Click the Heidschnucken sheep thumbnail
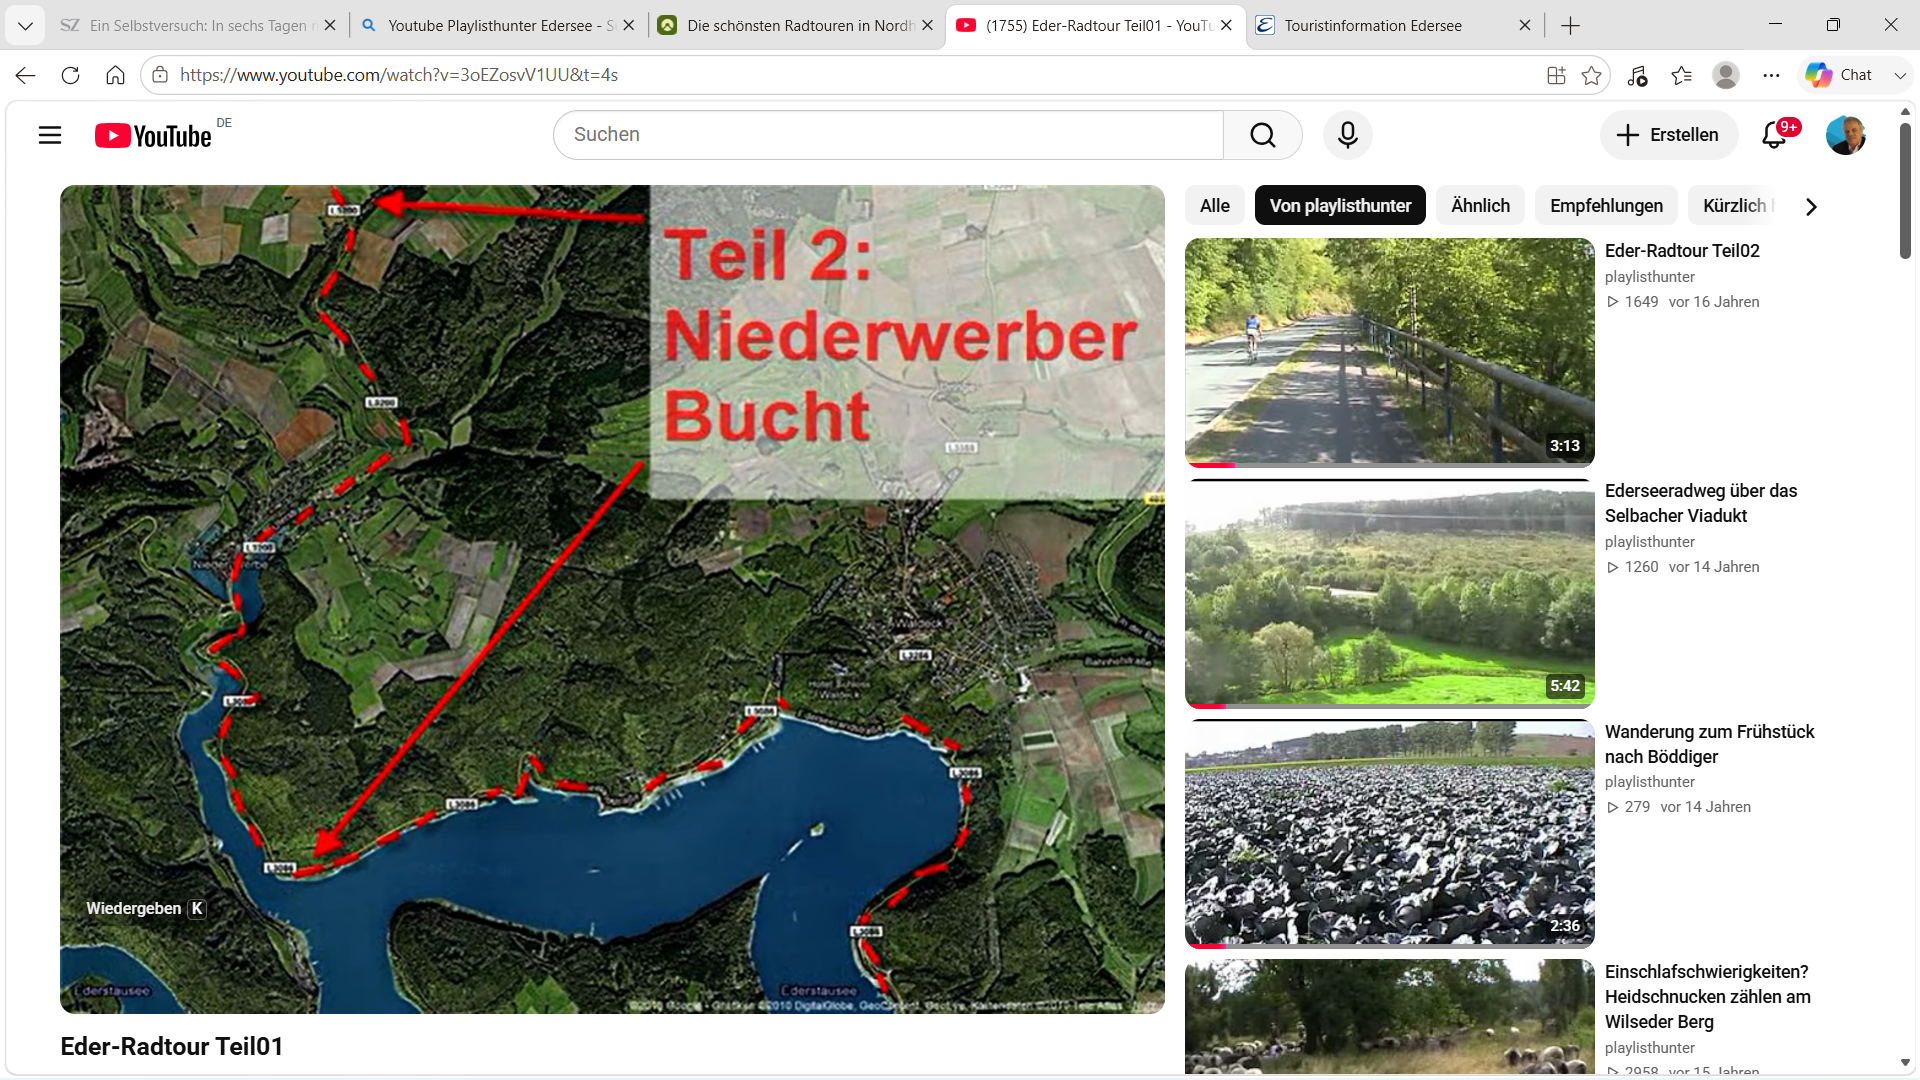The height and width of the screenshot is (1080, 1920). tap(1390, 1017)
